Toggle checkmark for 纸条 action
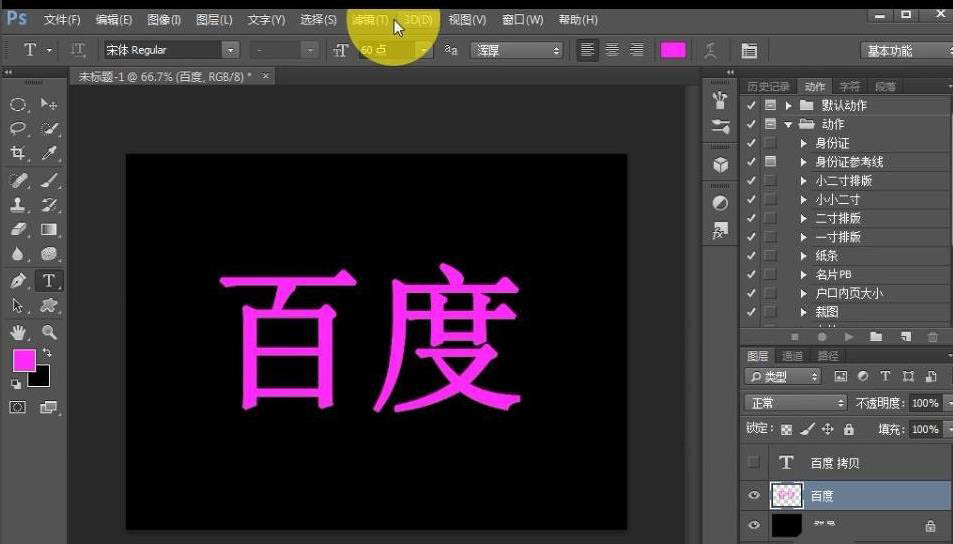953x544 pixels. point(751,255)
